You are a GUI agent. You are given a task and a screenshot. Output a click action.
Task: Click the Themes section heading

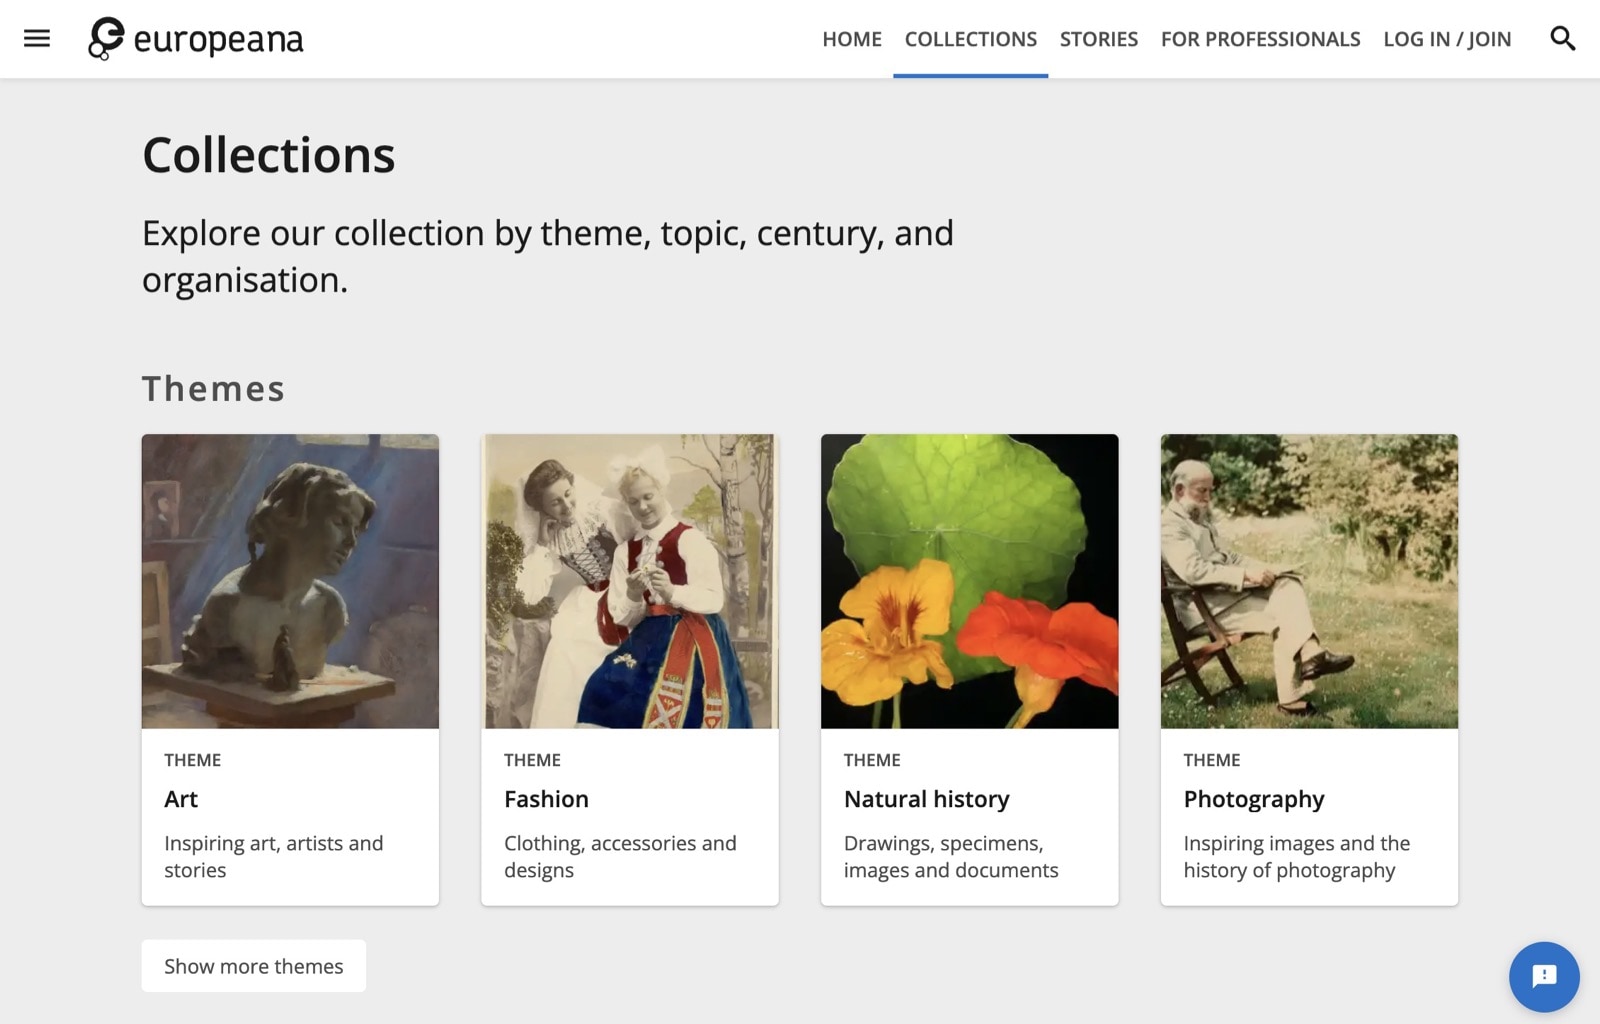point(213,388)
